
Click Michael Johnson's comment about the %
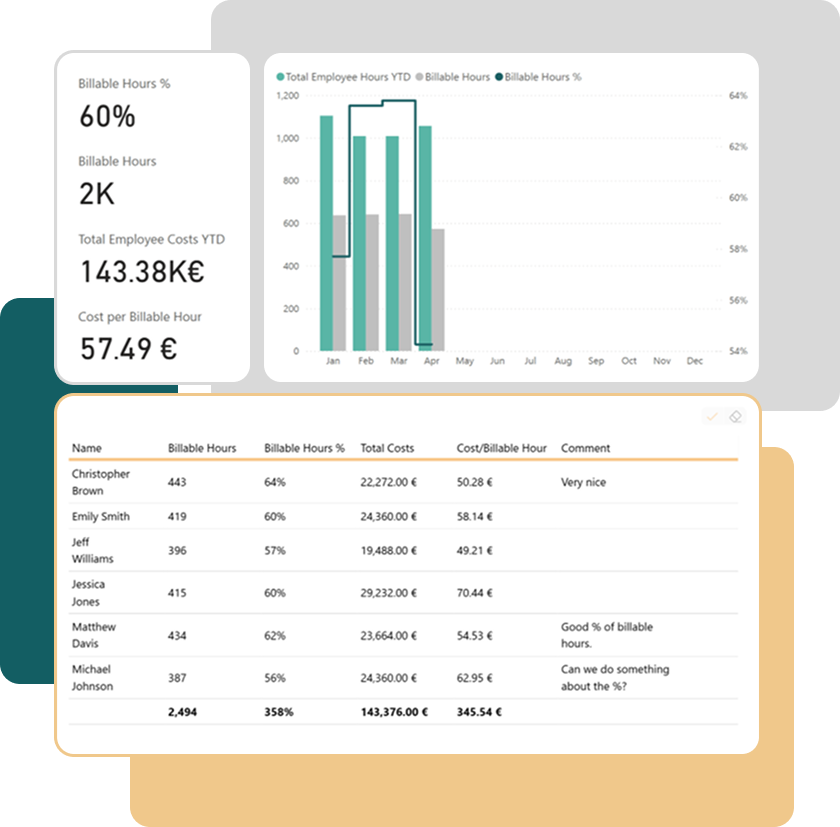[615, 678]
